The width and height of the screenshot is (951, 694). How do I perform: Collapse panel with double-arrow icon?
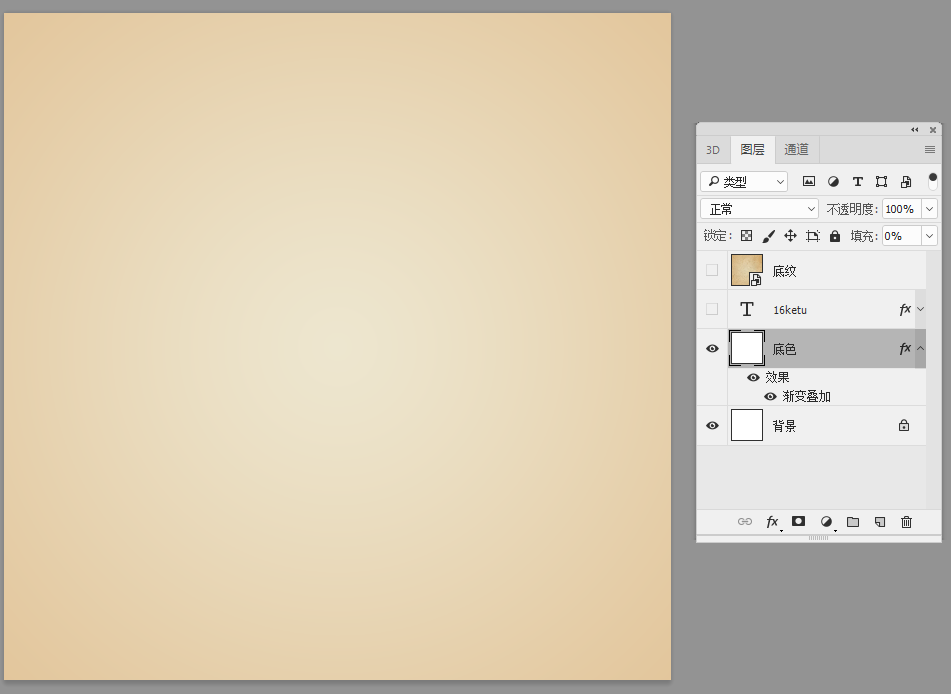915,130
